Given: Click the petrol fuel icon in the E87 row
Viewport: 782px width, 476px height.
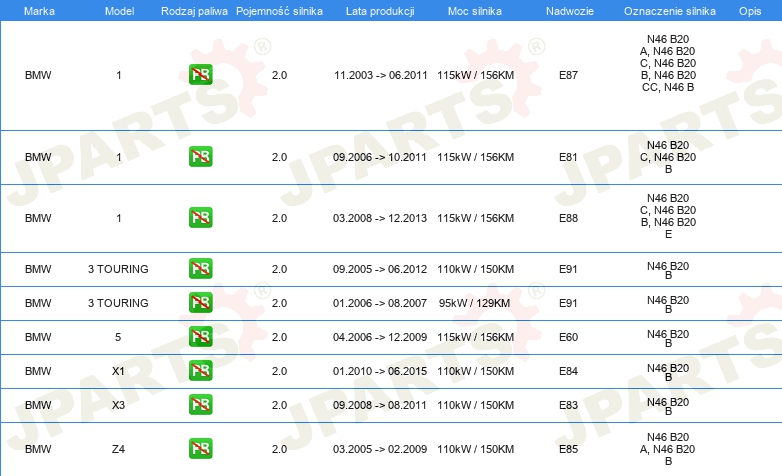Looking at the screenshot, I should [200, 75].
